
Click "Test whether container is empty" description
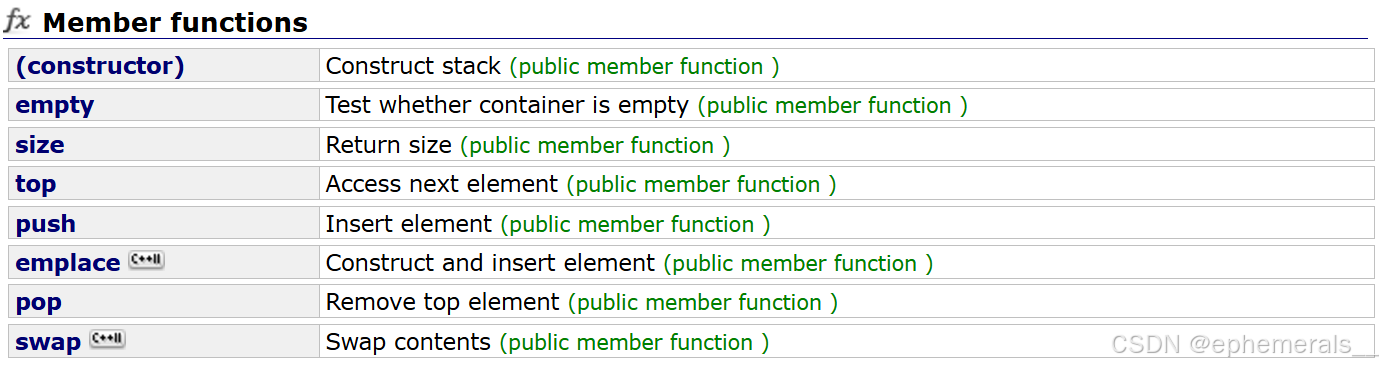click(x=507, y=105)
